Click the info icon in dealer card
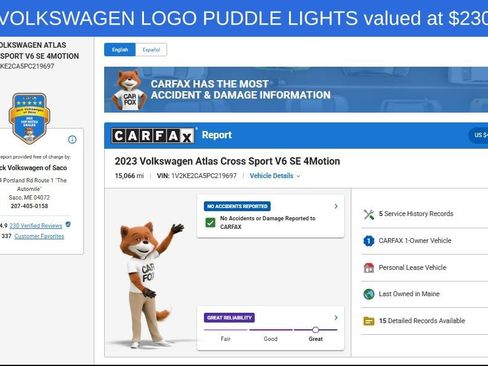 point(72,139)
